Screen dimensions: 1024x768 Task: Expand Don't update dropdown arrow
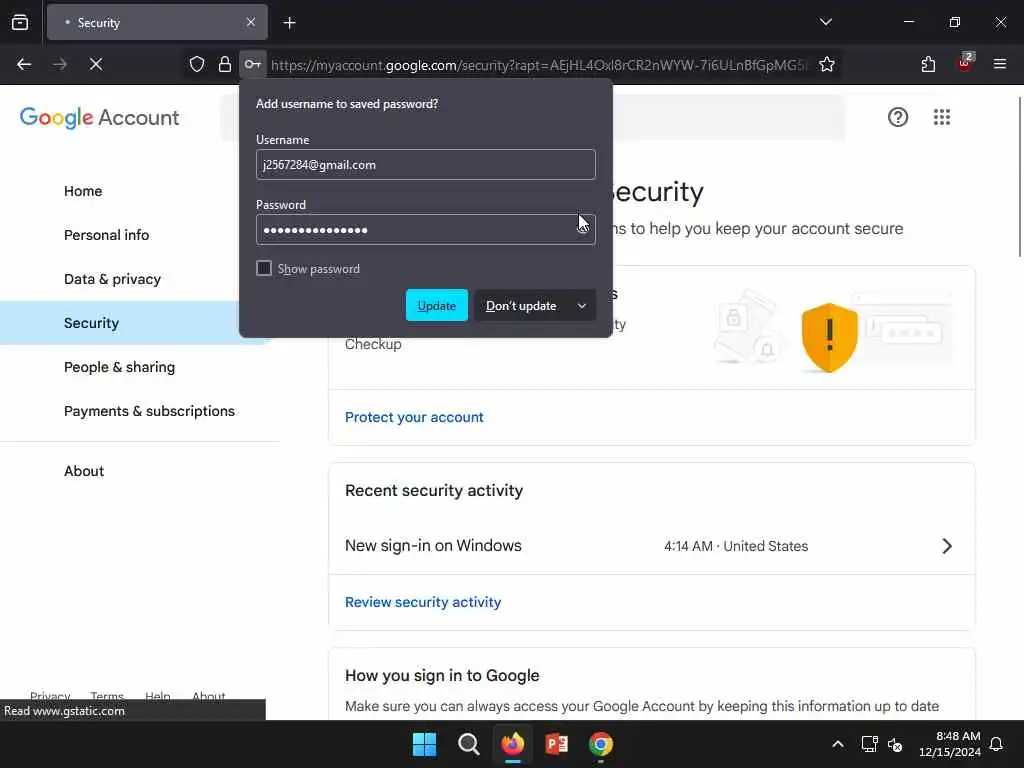pos(582,306)
